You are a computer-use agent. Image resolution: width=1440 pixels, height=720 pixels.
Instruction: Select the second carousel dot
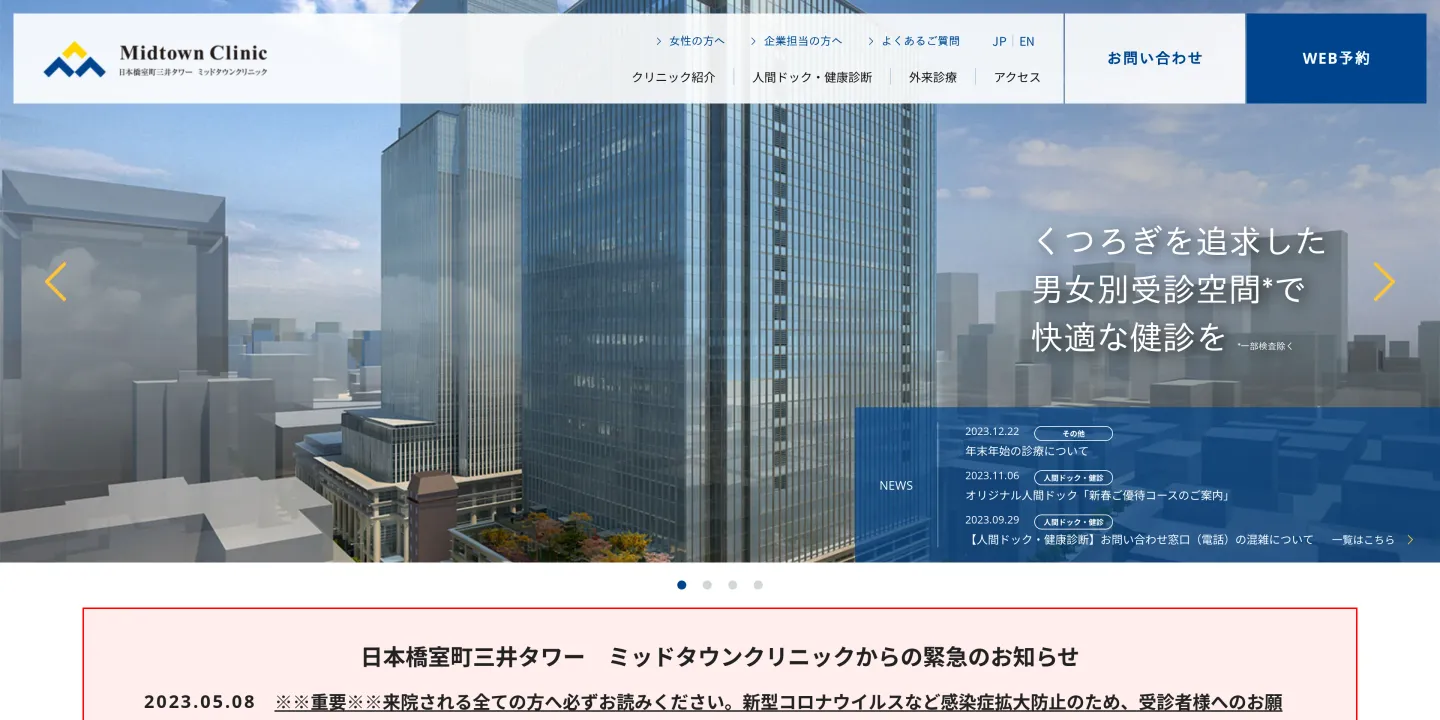point(707,585)
